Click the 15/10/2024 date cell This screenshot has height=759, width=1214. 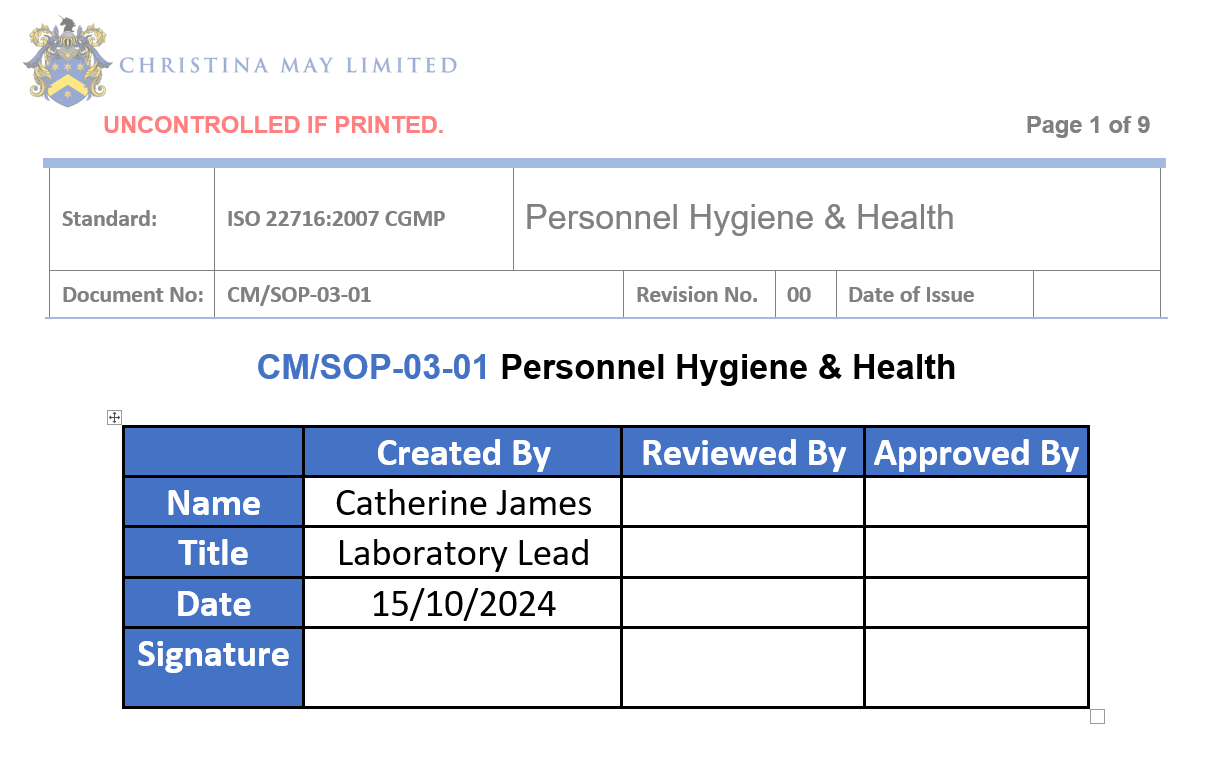click(x=463, y=603)
